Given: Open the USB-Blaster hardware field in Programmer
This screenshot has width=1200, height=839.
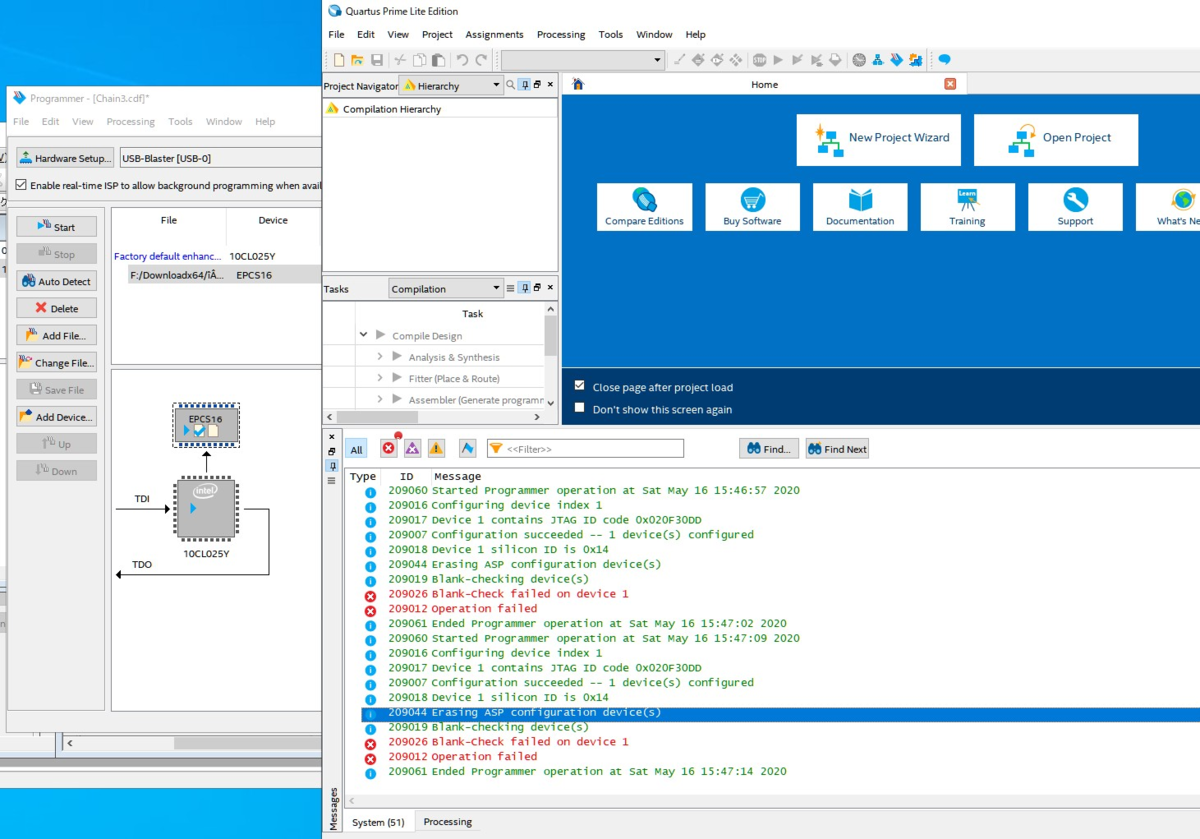Looking at the screenshot, I should 220,158.
